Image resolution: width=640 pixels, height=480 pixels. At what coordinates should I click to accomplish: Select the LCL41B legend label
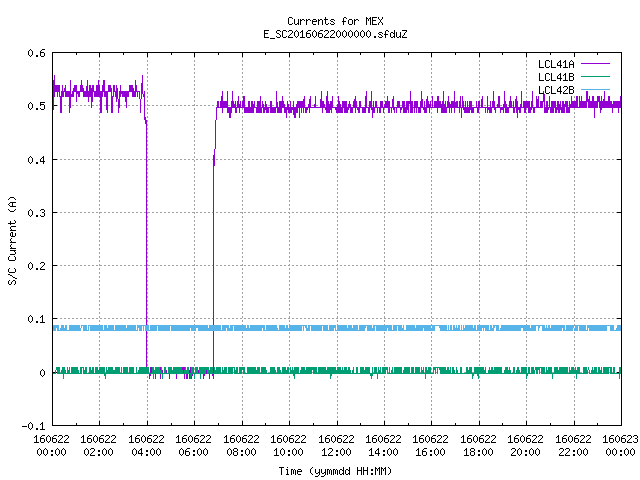point(556,77)
